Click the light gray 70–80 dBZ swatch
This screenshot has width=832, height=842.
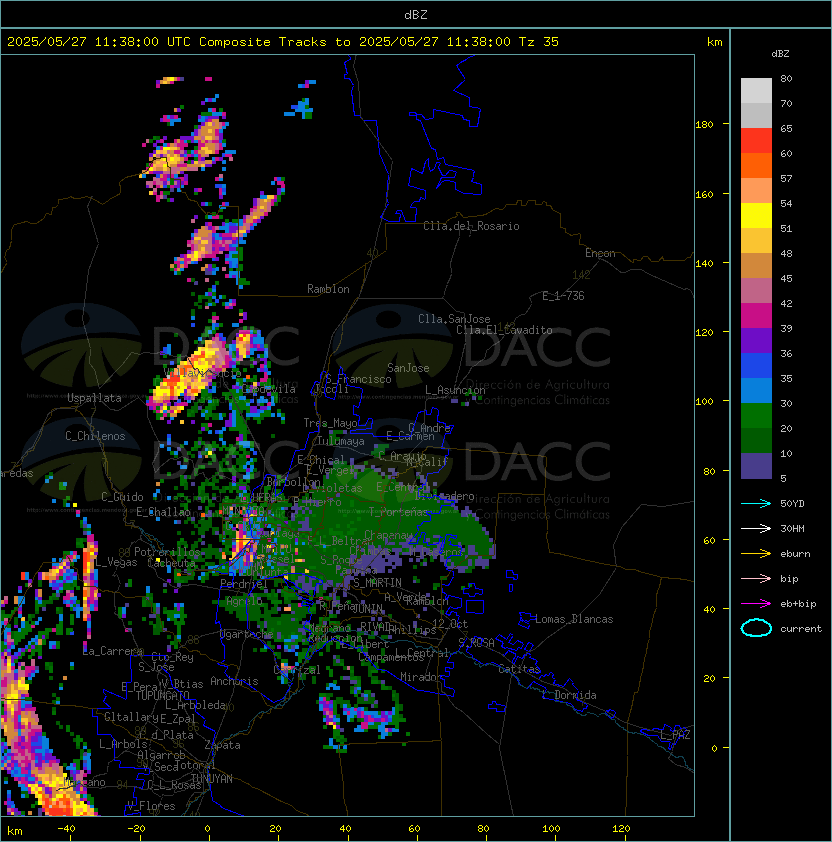pyautogui.click(x=756, y=91)
